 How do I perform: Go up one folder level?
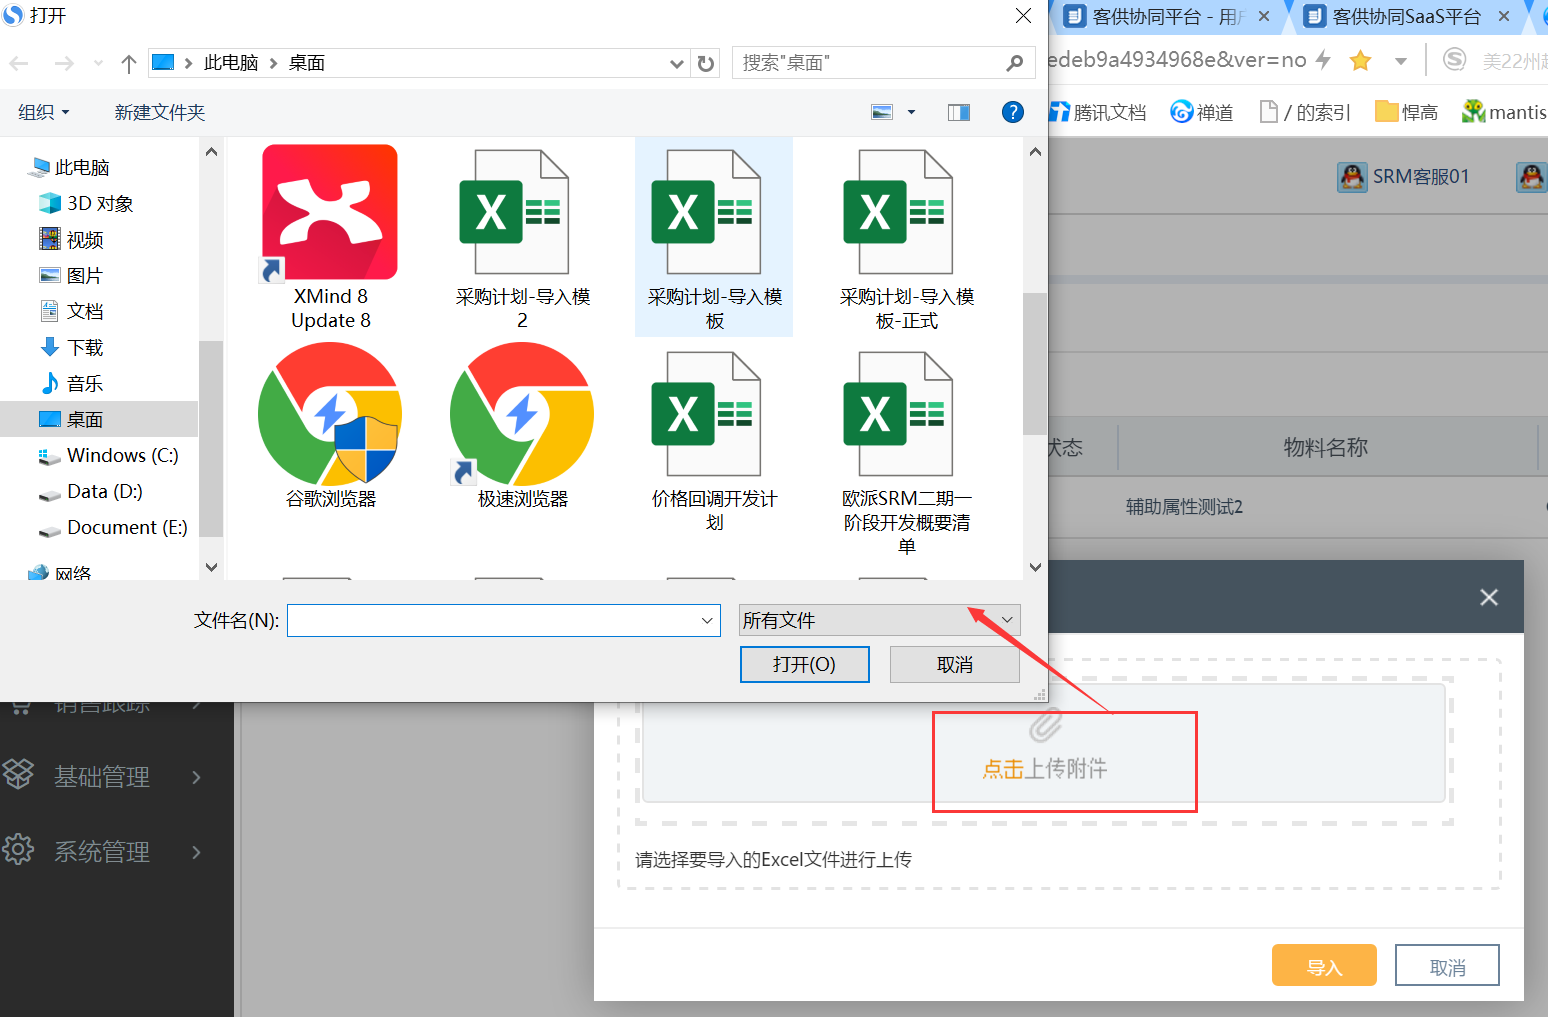click(x=128, y=63)
